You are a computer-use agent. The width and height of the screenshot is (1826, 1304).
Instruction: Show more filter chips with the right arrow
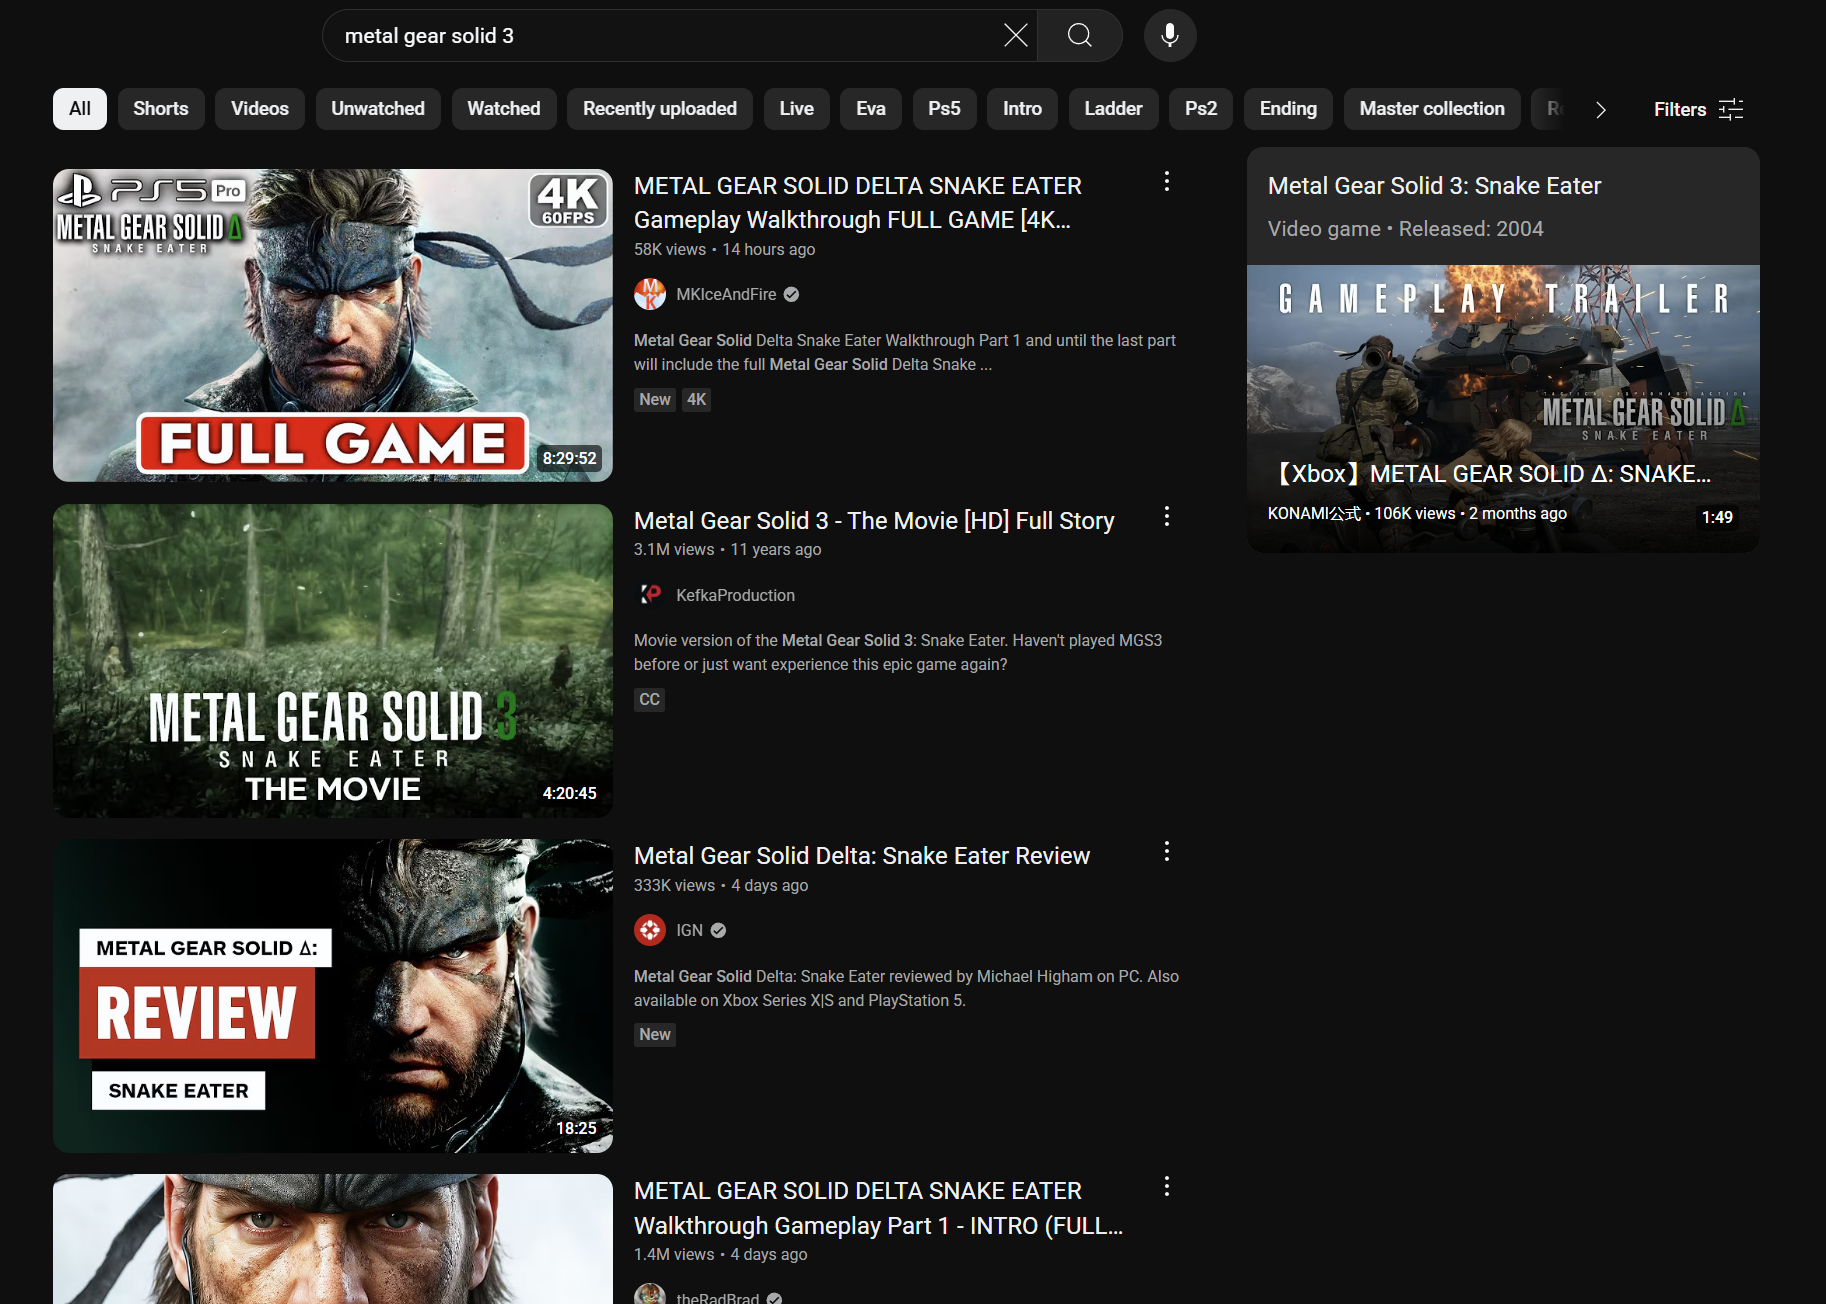(1600, 109)
